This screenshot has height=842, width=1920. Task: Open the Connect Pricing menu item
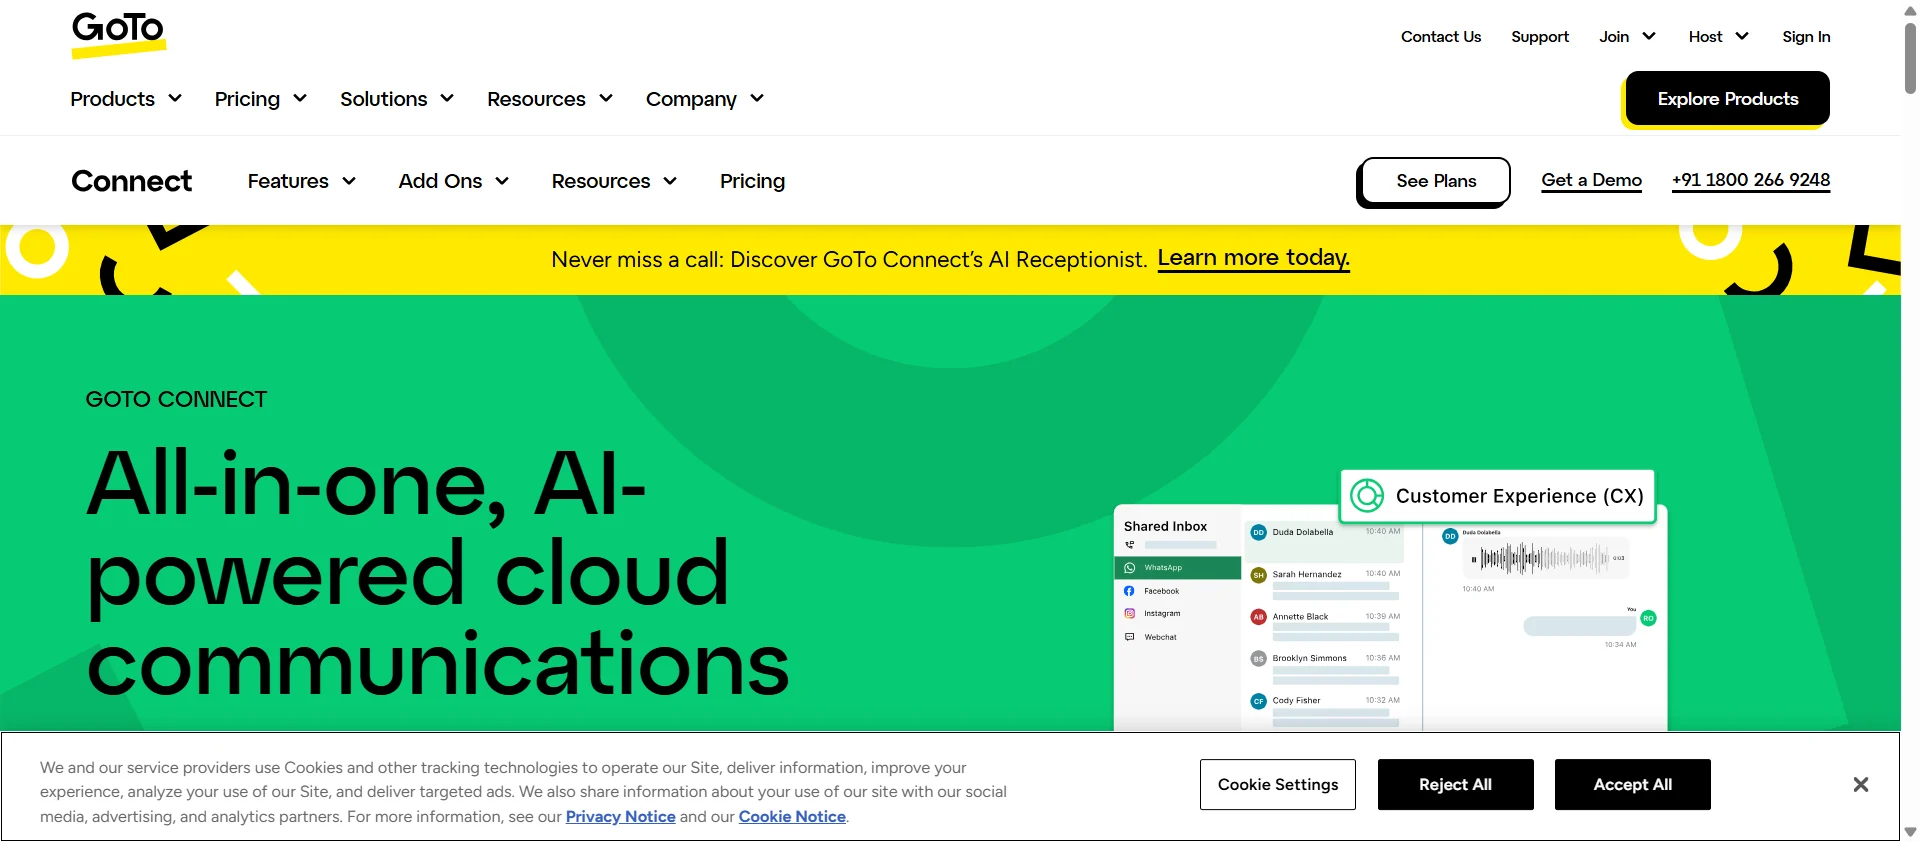point(752,181)
